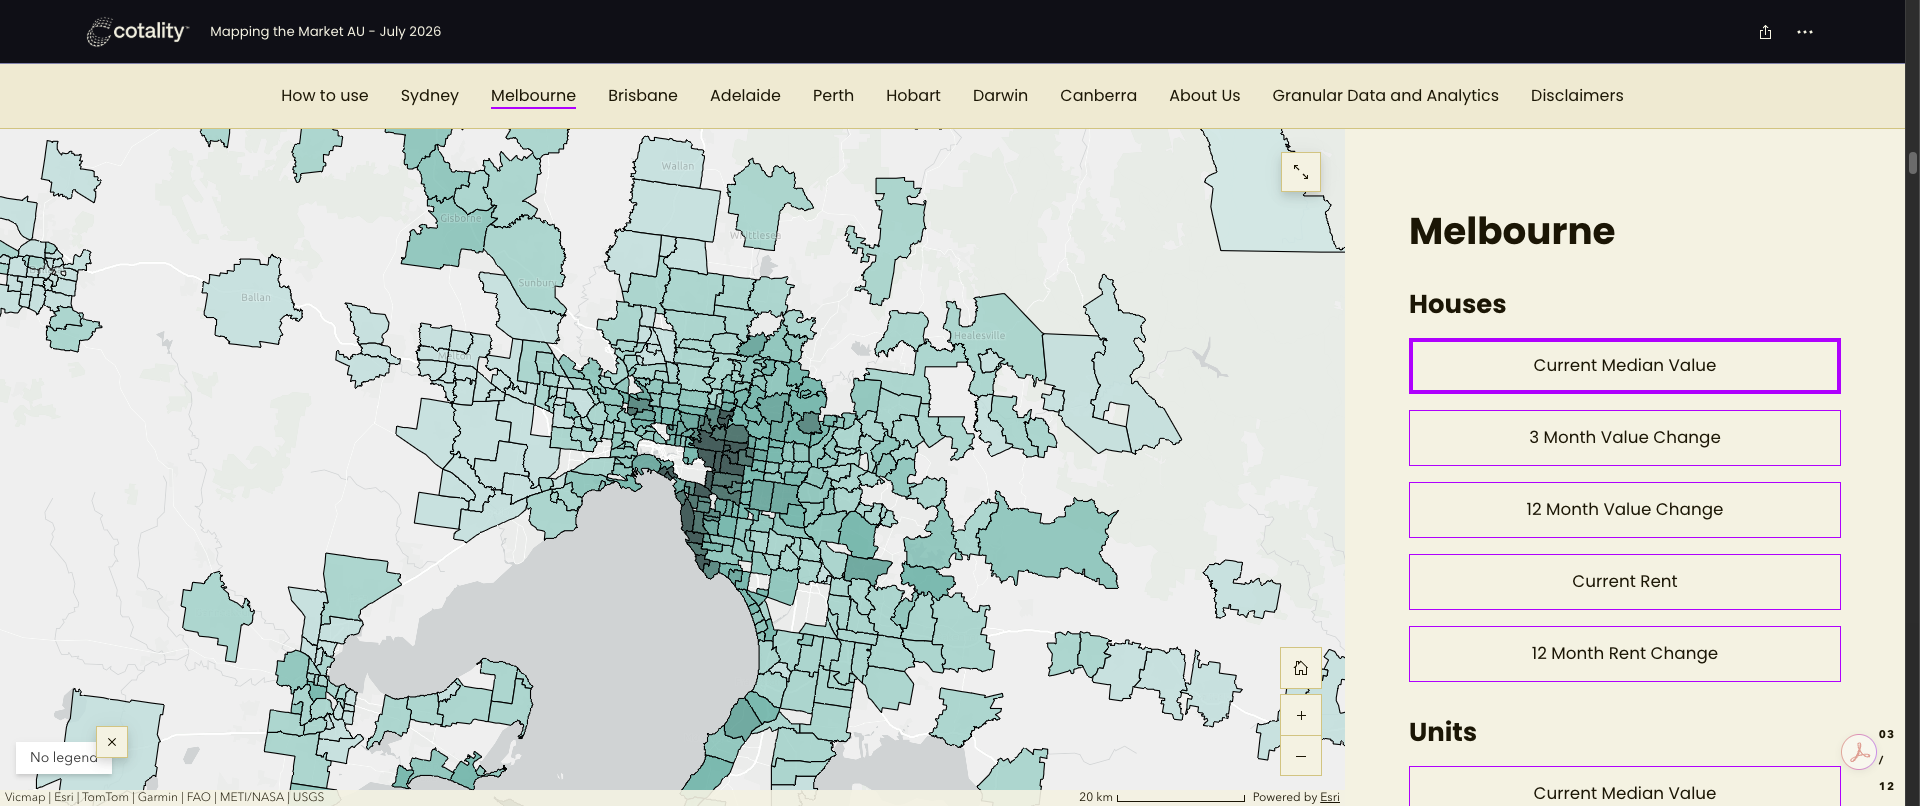
Task: Close the No legend popup
Action: click(112, 742)
